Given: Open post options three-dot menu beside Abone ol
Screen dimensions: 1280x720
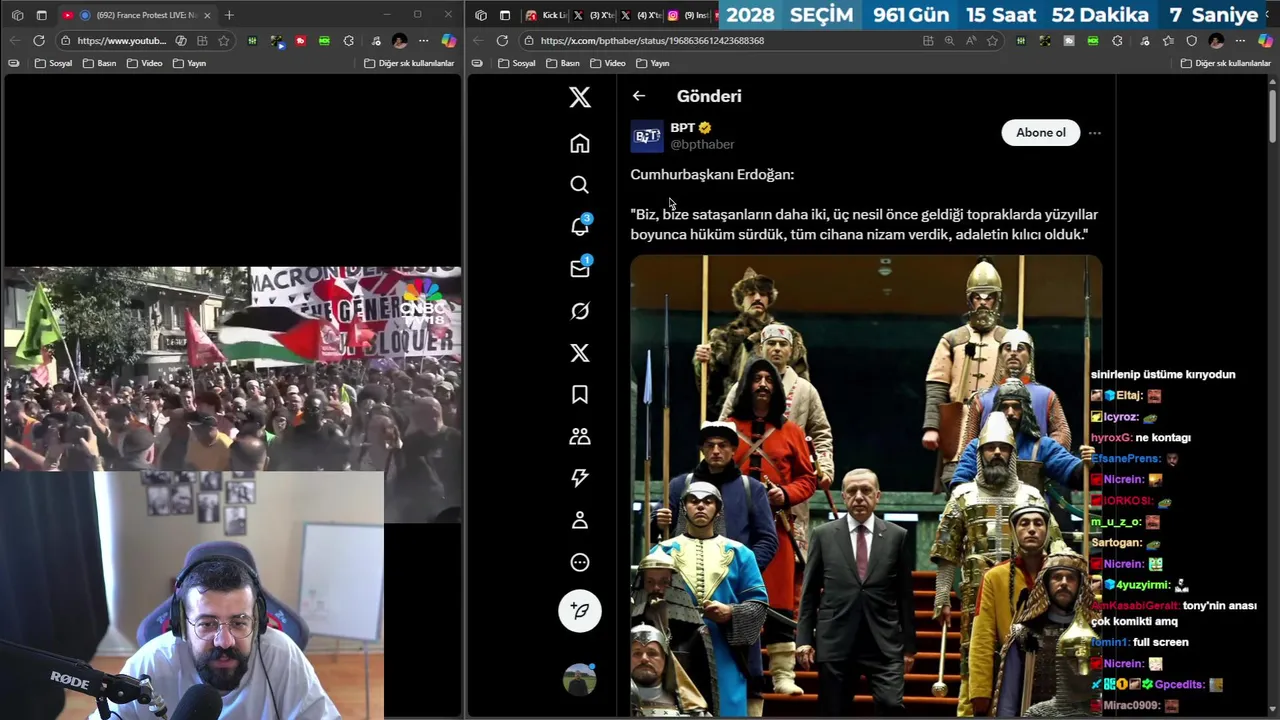Looking at the screenshot, I should [x=1095, y=133].
